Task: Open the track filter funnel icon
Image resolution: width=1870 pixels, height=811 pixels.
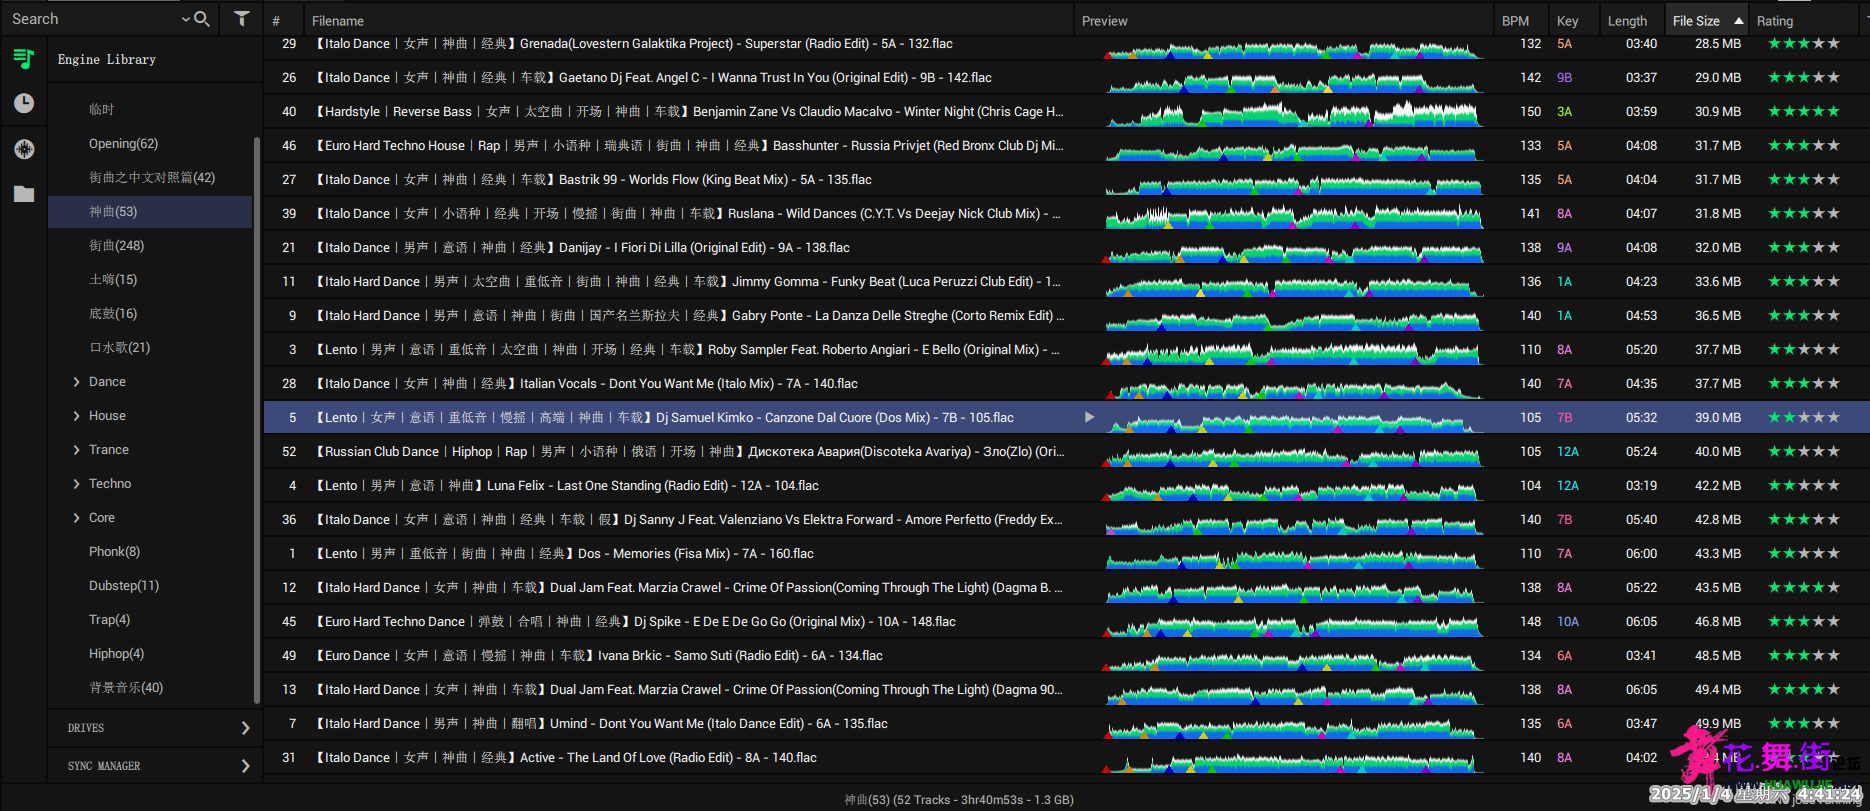Action: click(x=241, y=18)
